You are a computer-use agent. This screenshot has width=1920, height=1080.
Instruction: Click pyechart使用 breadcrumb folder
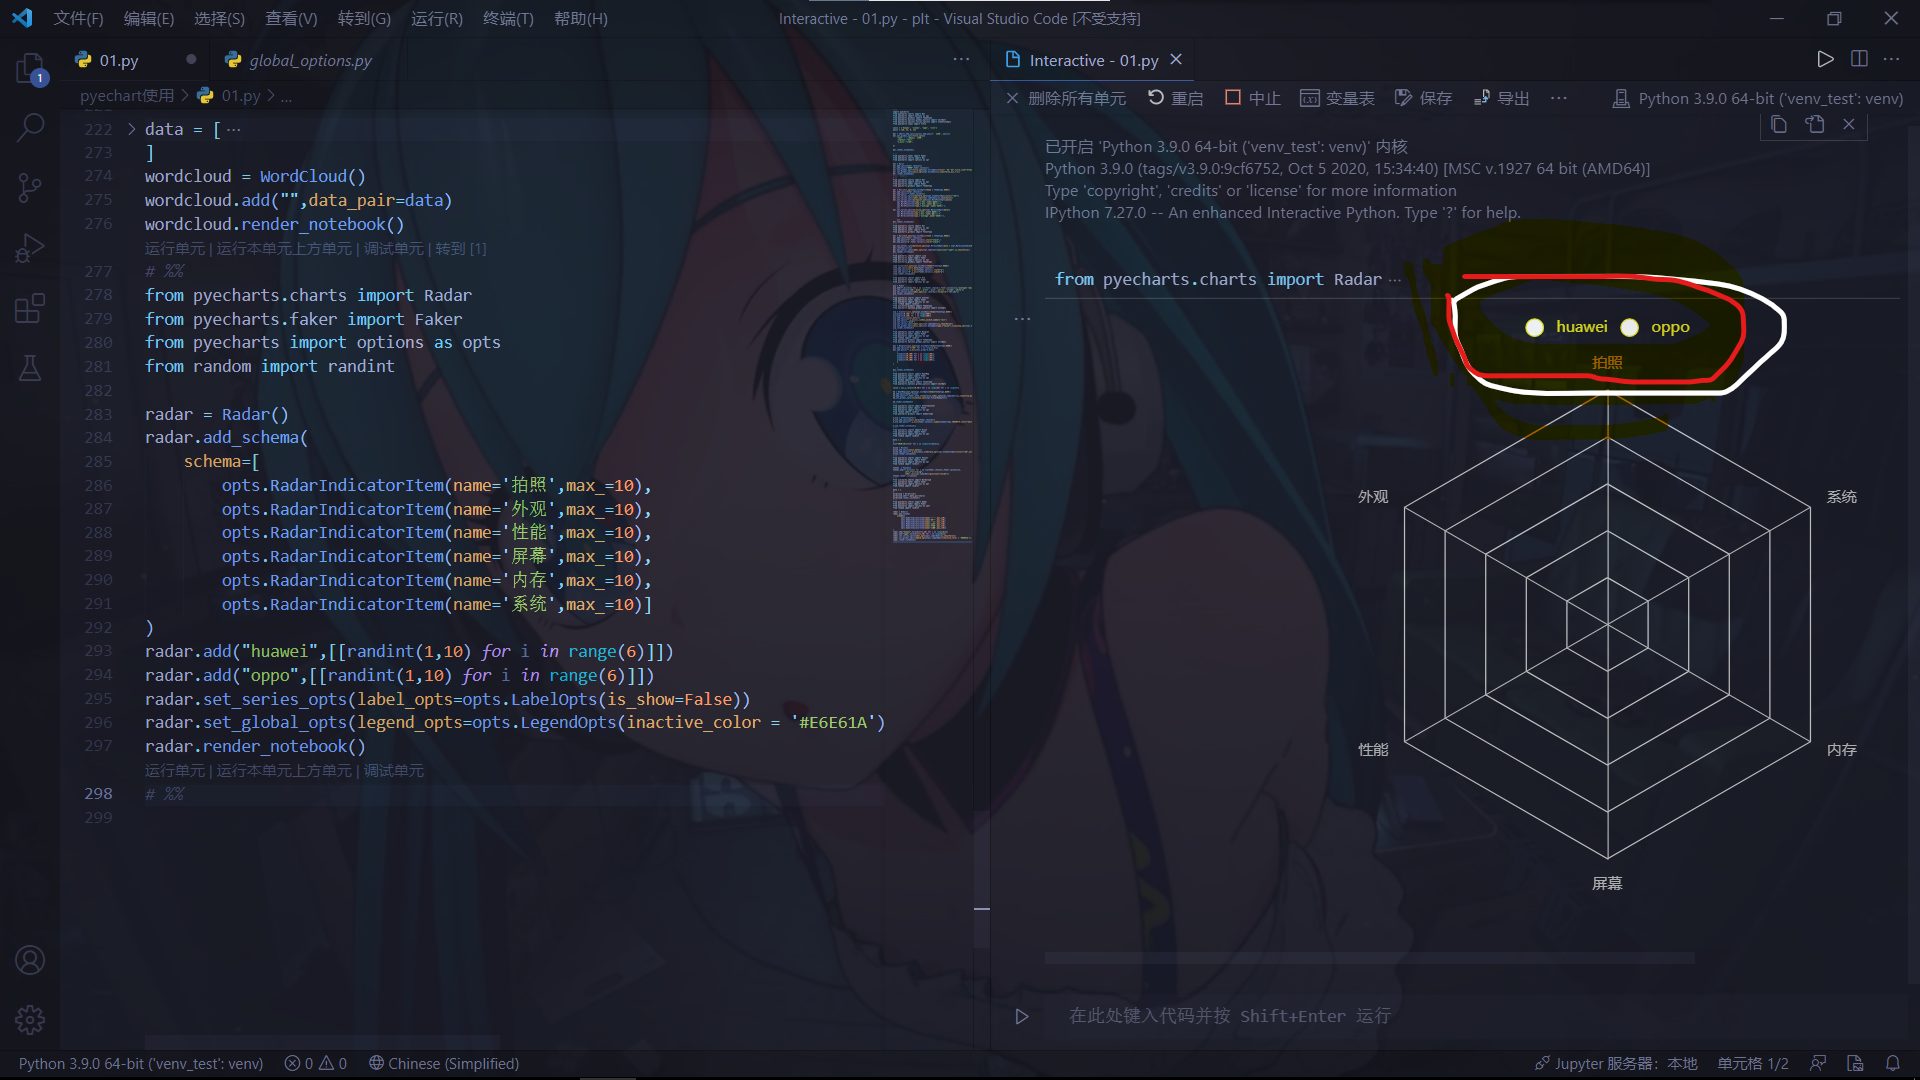[126, 96]
